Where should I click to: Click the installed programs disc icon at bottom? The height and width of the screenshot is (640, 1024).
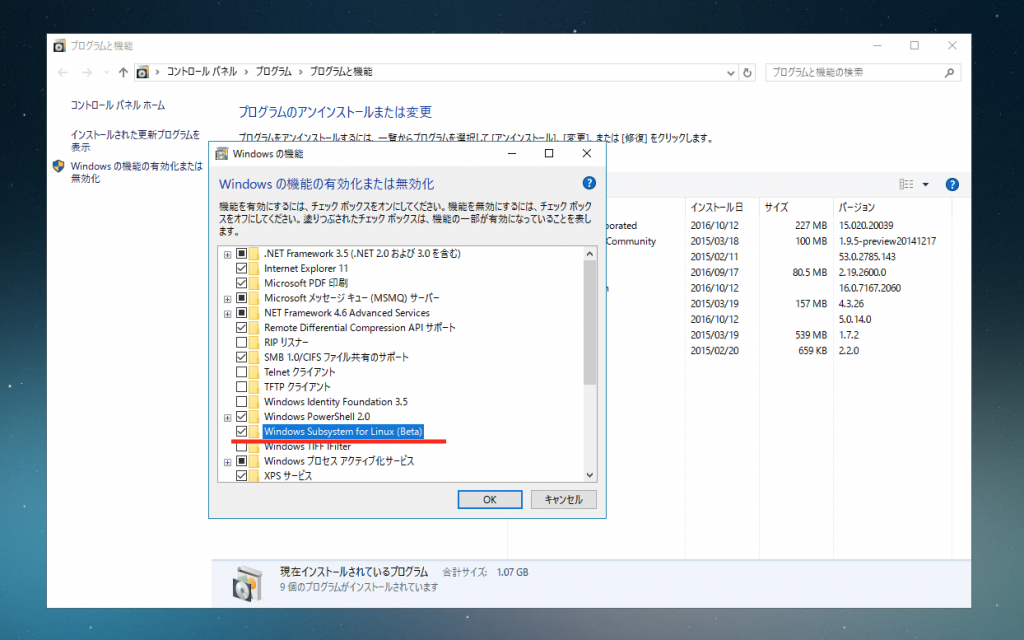click(247, 580)
